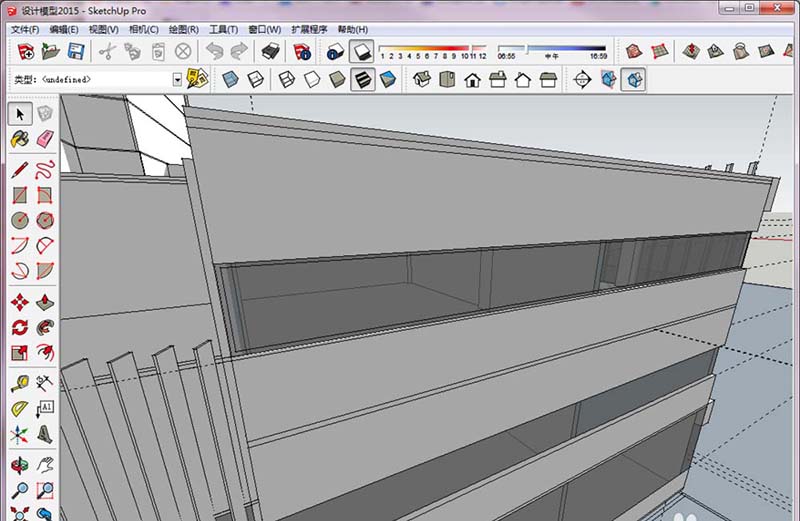The width and height of the screenshot is (800, 521).
Task: Open Model Info from the toolbar
Action: click(302, 52)
